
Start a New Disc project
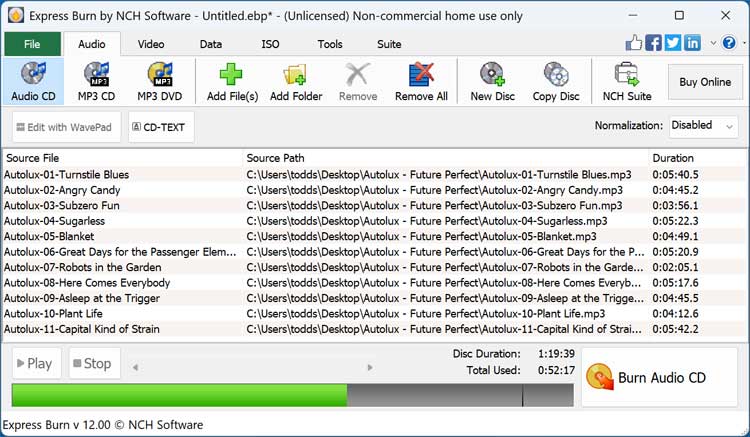[492, 81]
